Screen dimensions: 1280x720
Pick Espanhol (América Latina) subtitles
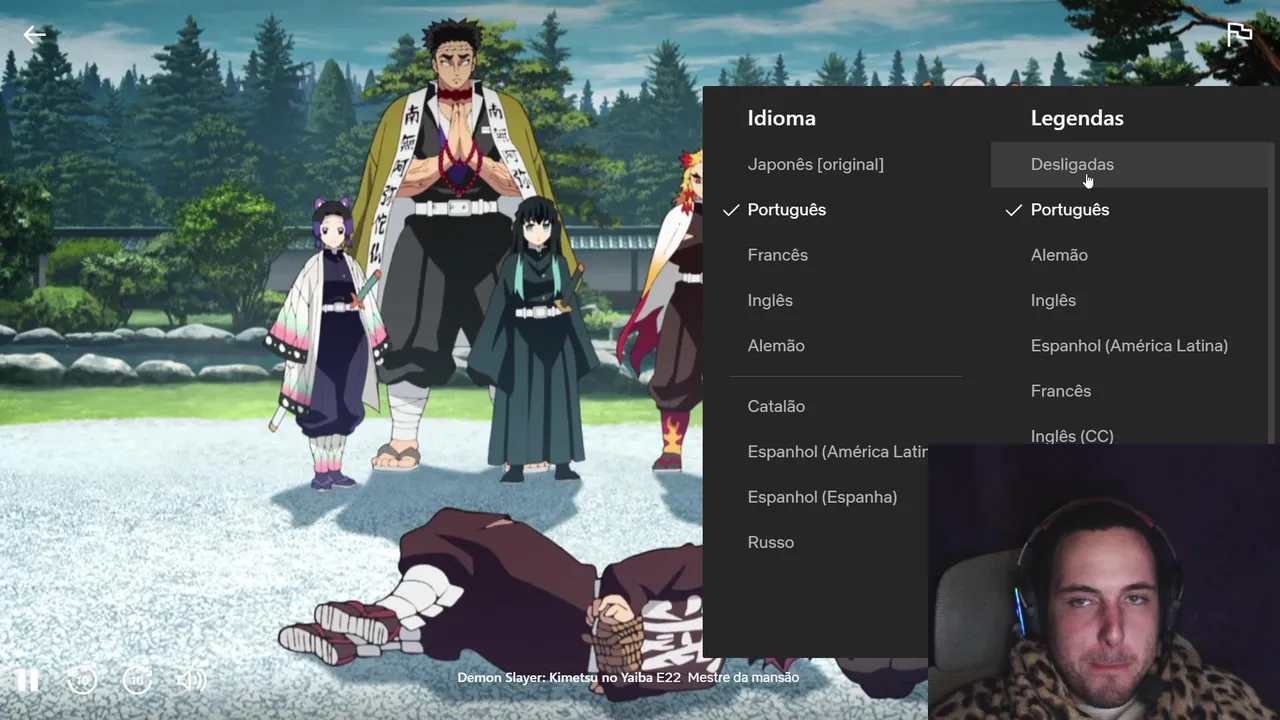(x=1130, y=346)
